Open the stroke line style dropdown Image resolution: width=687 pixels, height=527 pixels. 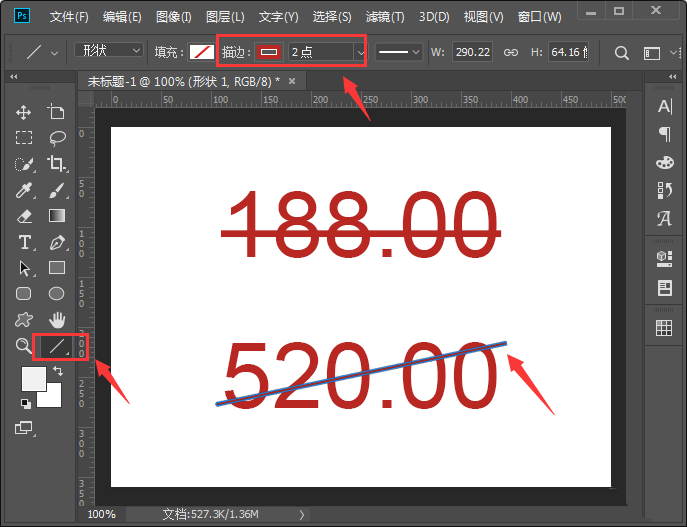tap(399, 52)
